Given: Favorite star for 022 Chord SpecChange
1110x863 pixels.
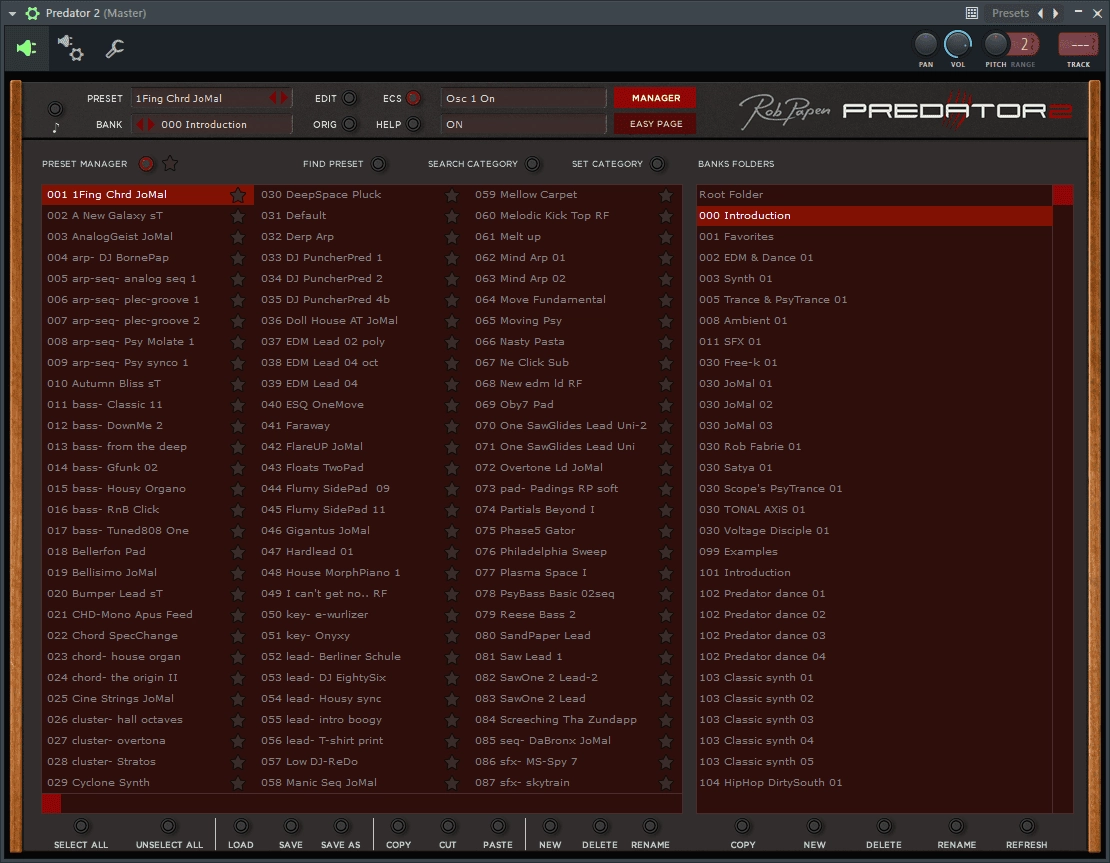Looking at the screenshot, I should 238,636.
